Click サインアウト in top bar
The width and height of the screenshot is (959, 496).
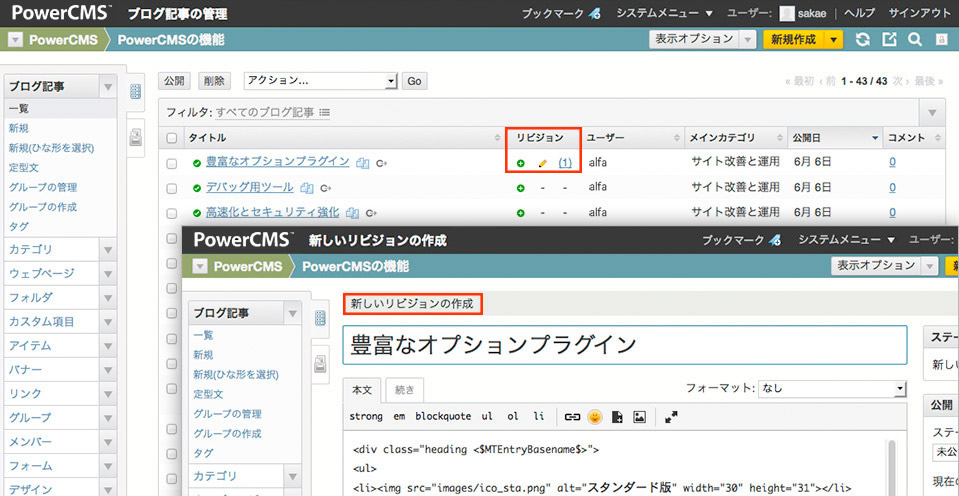[x=919, y=13]
